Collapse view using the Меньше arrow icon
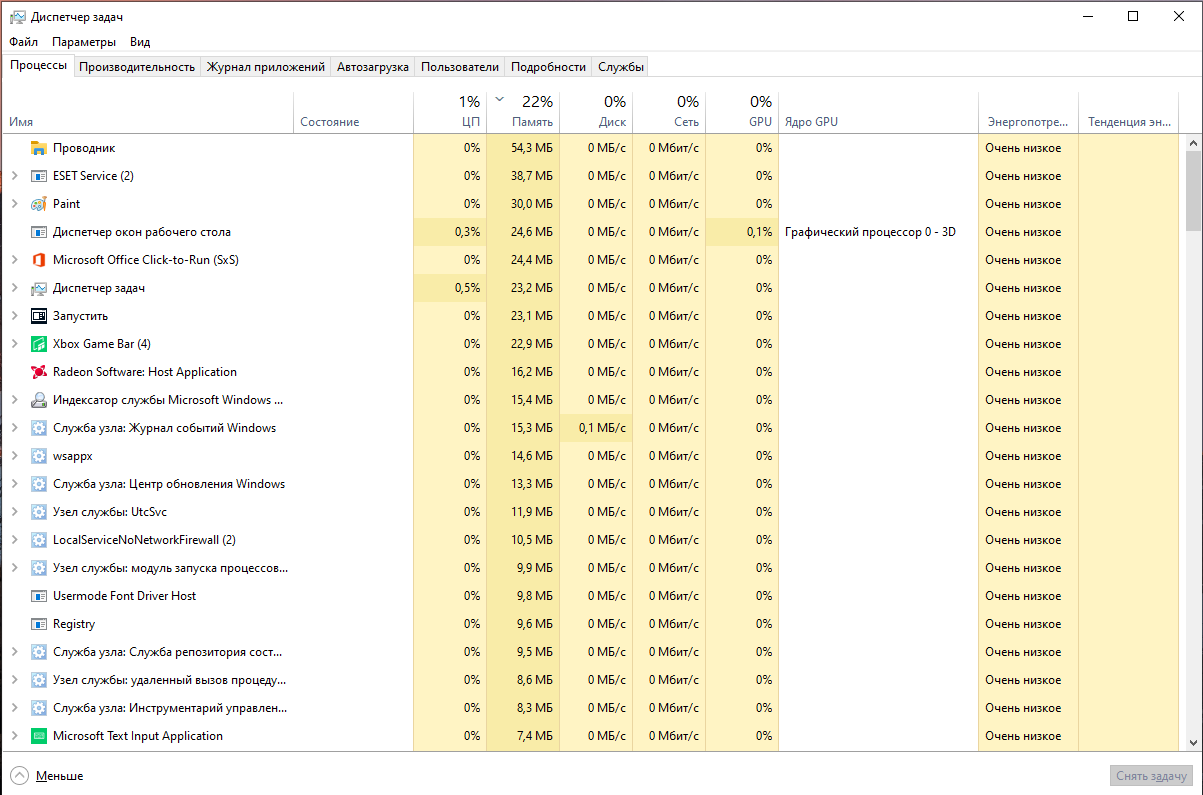 [x=20, y=776]
